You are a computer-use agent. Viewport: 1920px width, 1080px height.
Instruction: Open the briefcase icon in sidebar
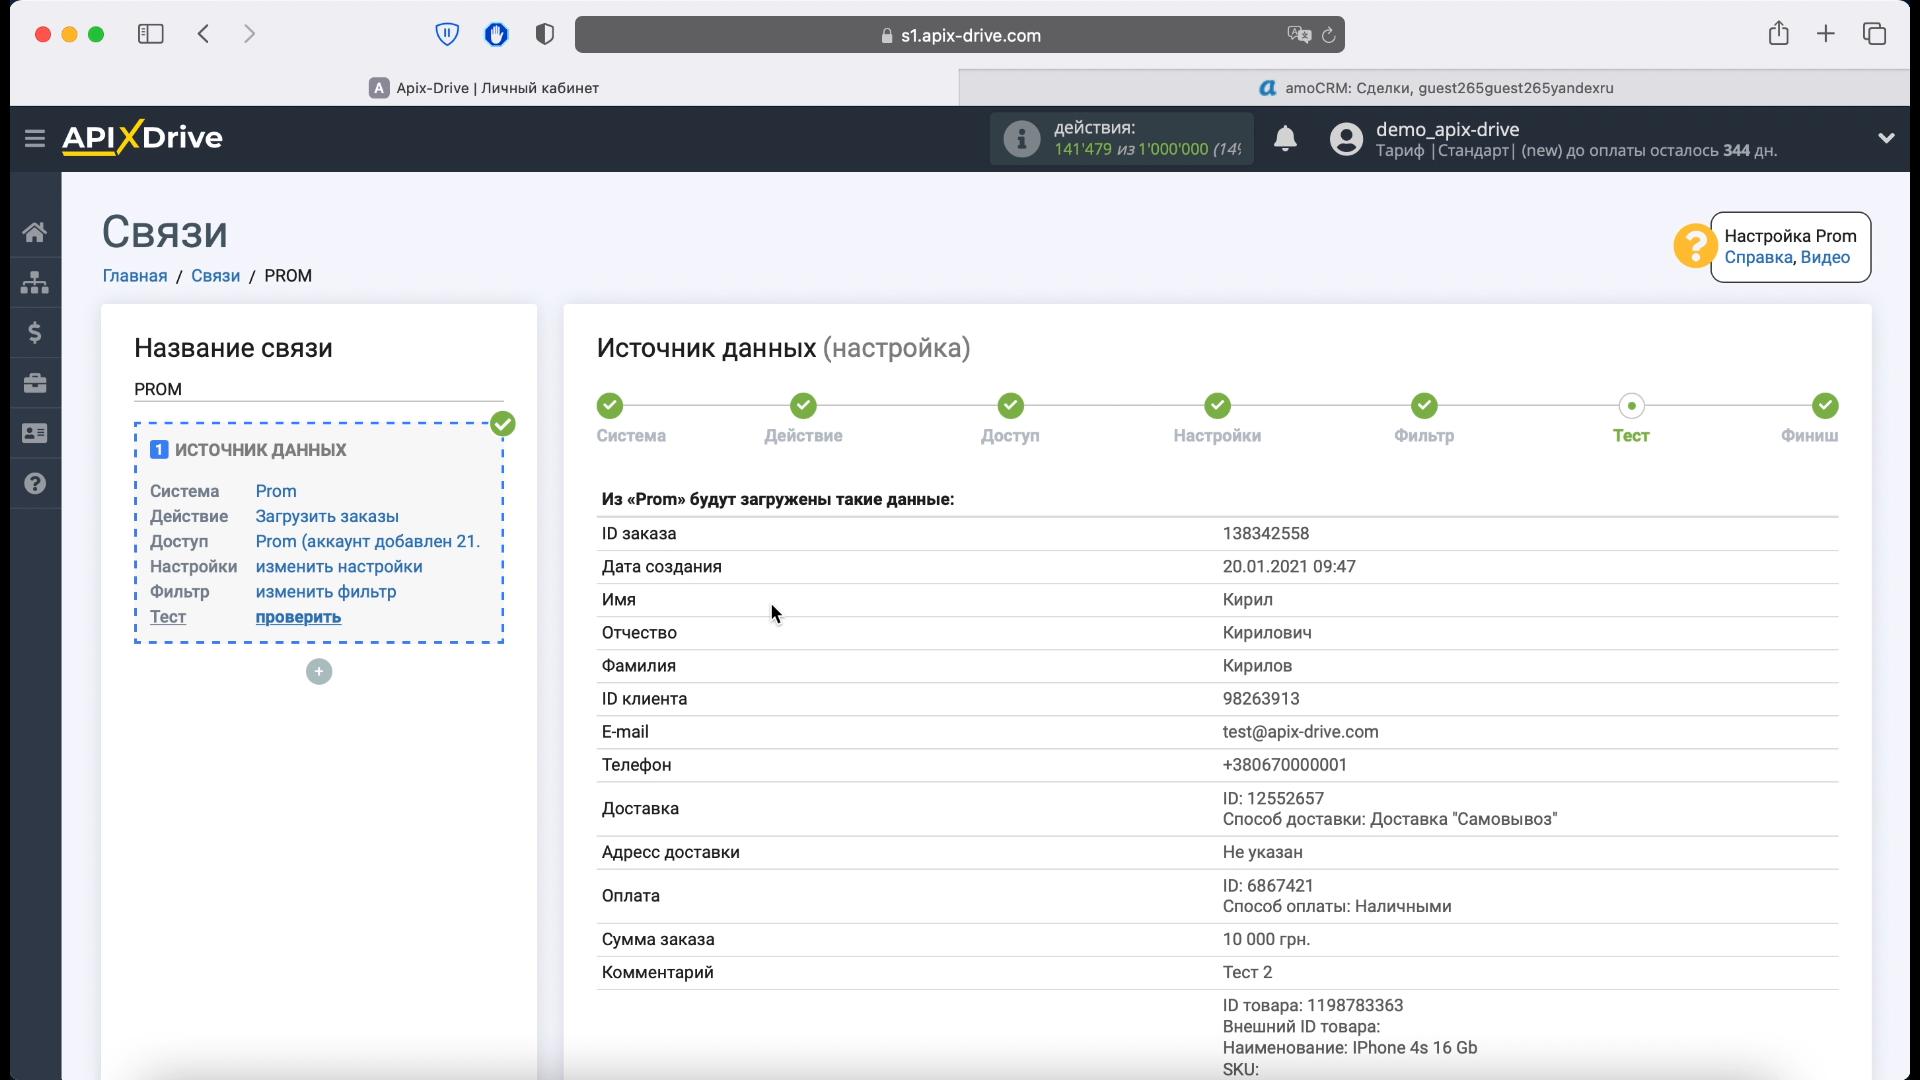click(x=35, y=383)
